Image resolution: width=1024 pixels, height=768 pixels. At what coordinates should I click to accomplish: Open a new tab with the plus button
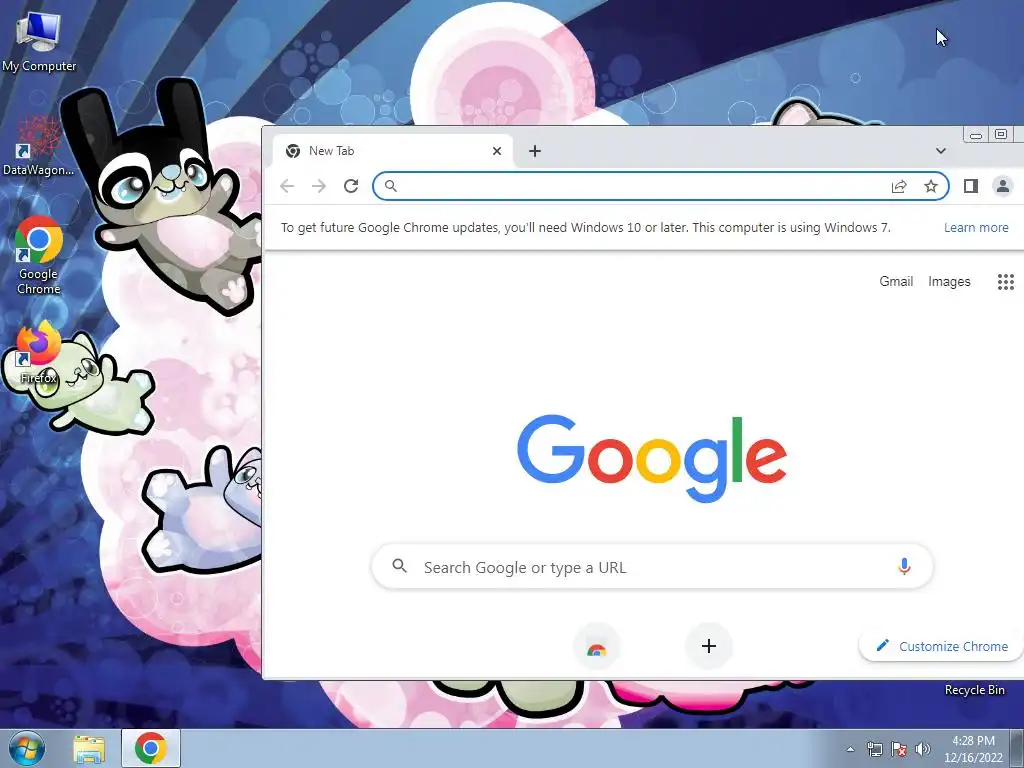535,151
